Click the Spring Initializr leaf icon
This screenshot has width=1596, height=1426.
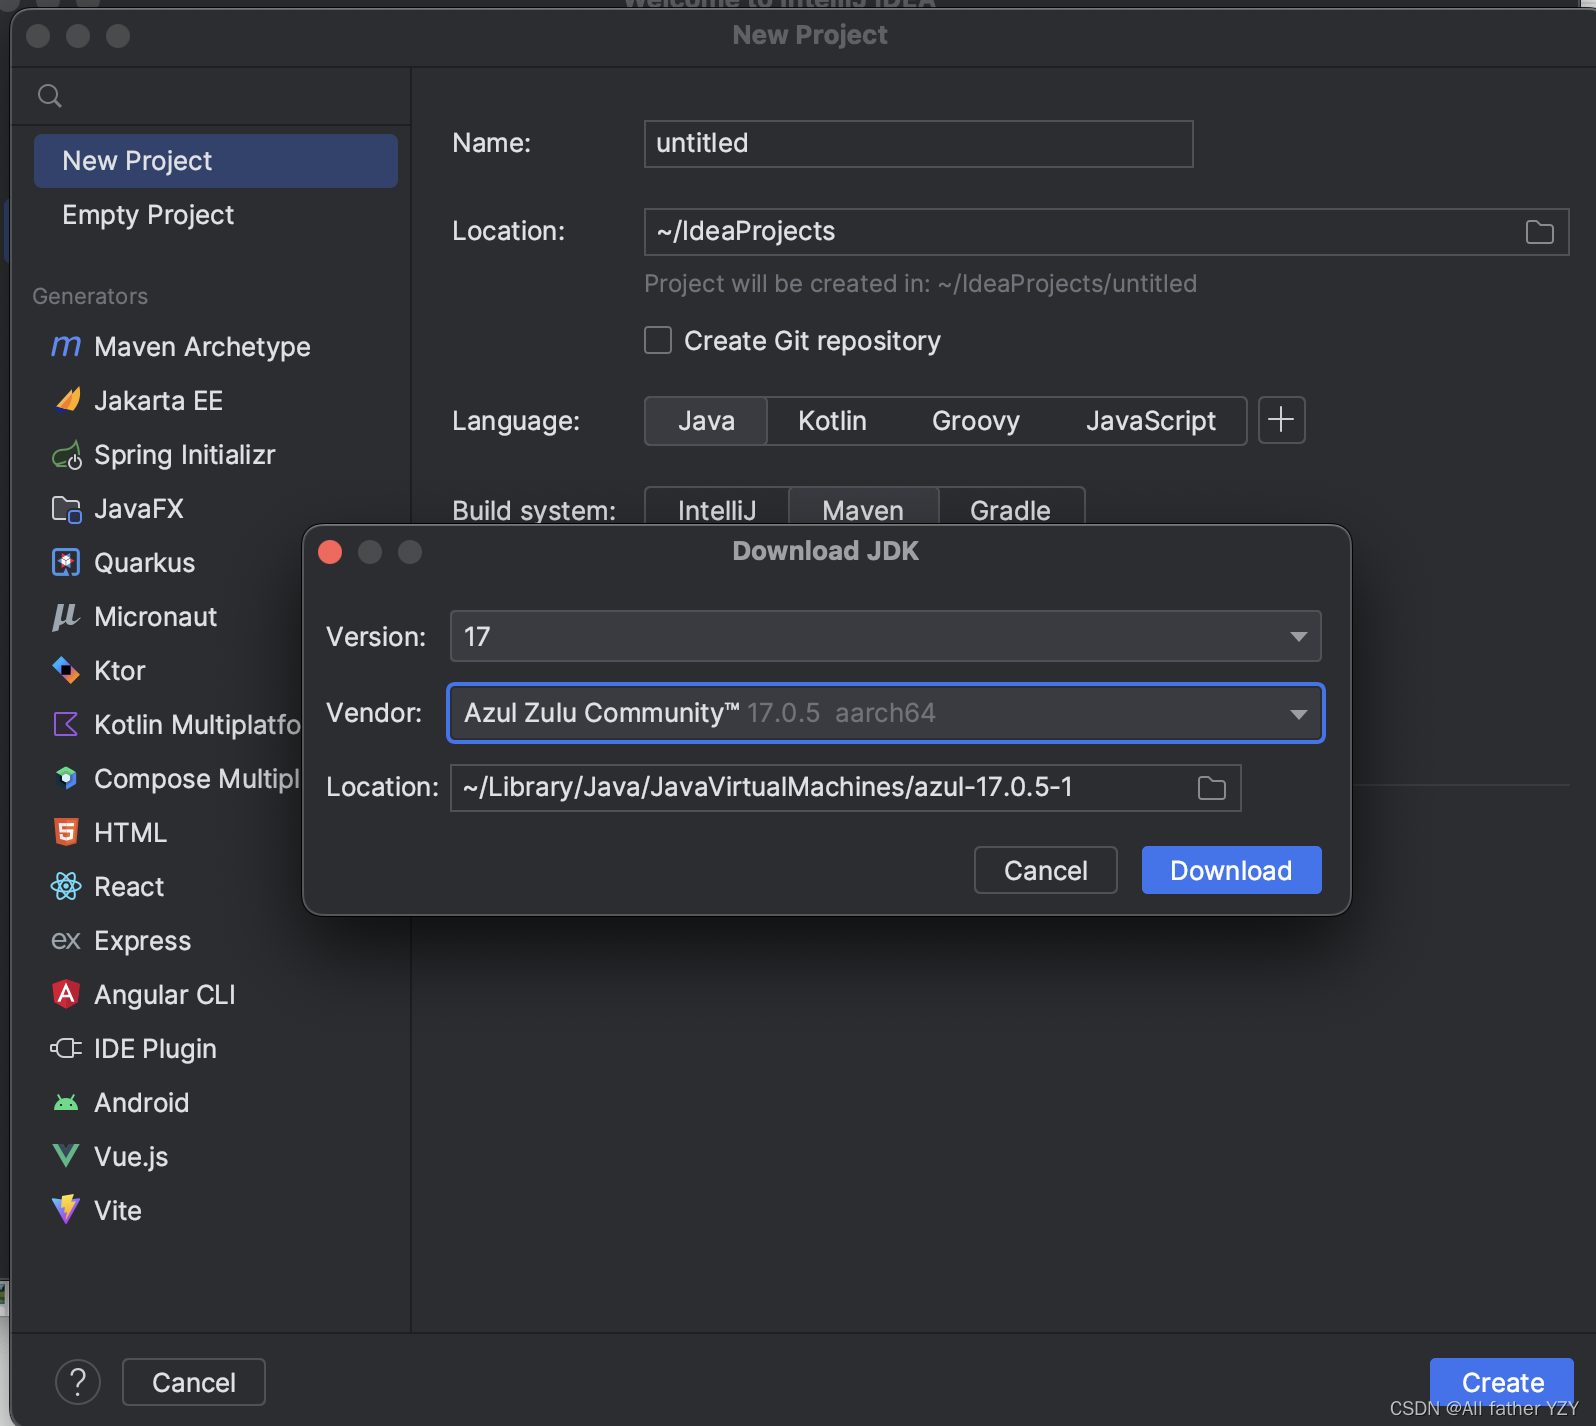click(x=66, y=455)
